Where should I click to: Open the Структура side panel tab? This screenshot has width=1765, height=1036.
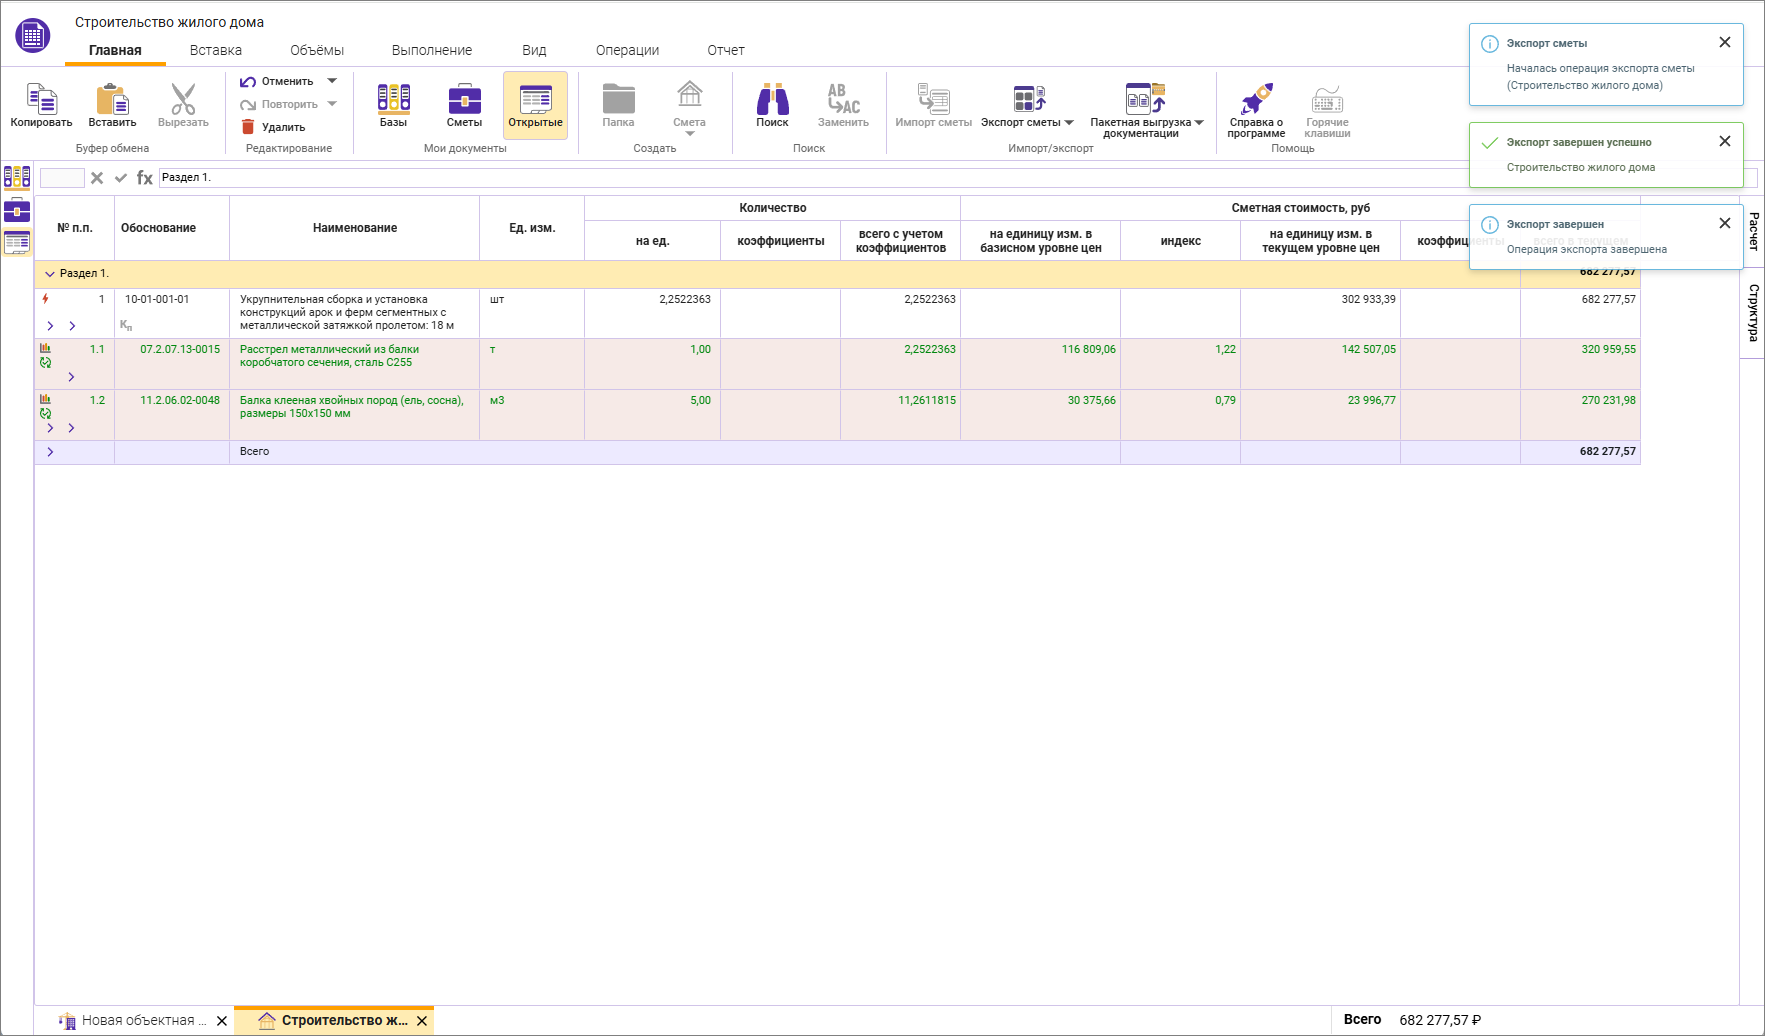tap(1753, 313)
